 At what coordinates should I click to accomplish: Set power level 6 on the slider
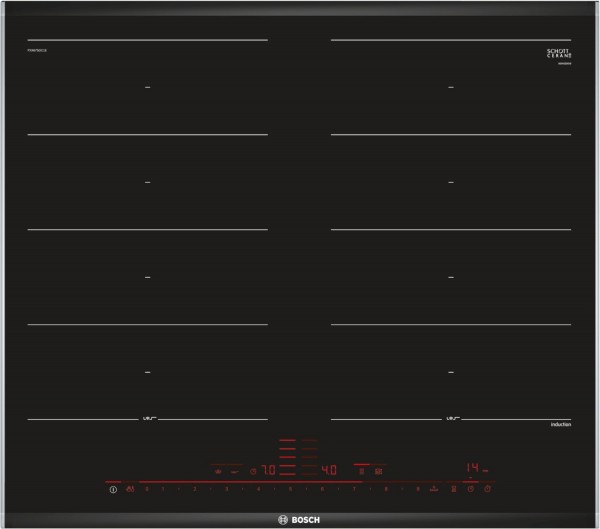point(322,489)
